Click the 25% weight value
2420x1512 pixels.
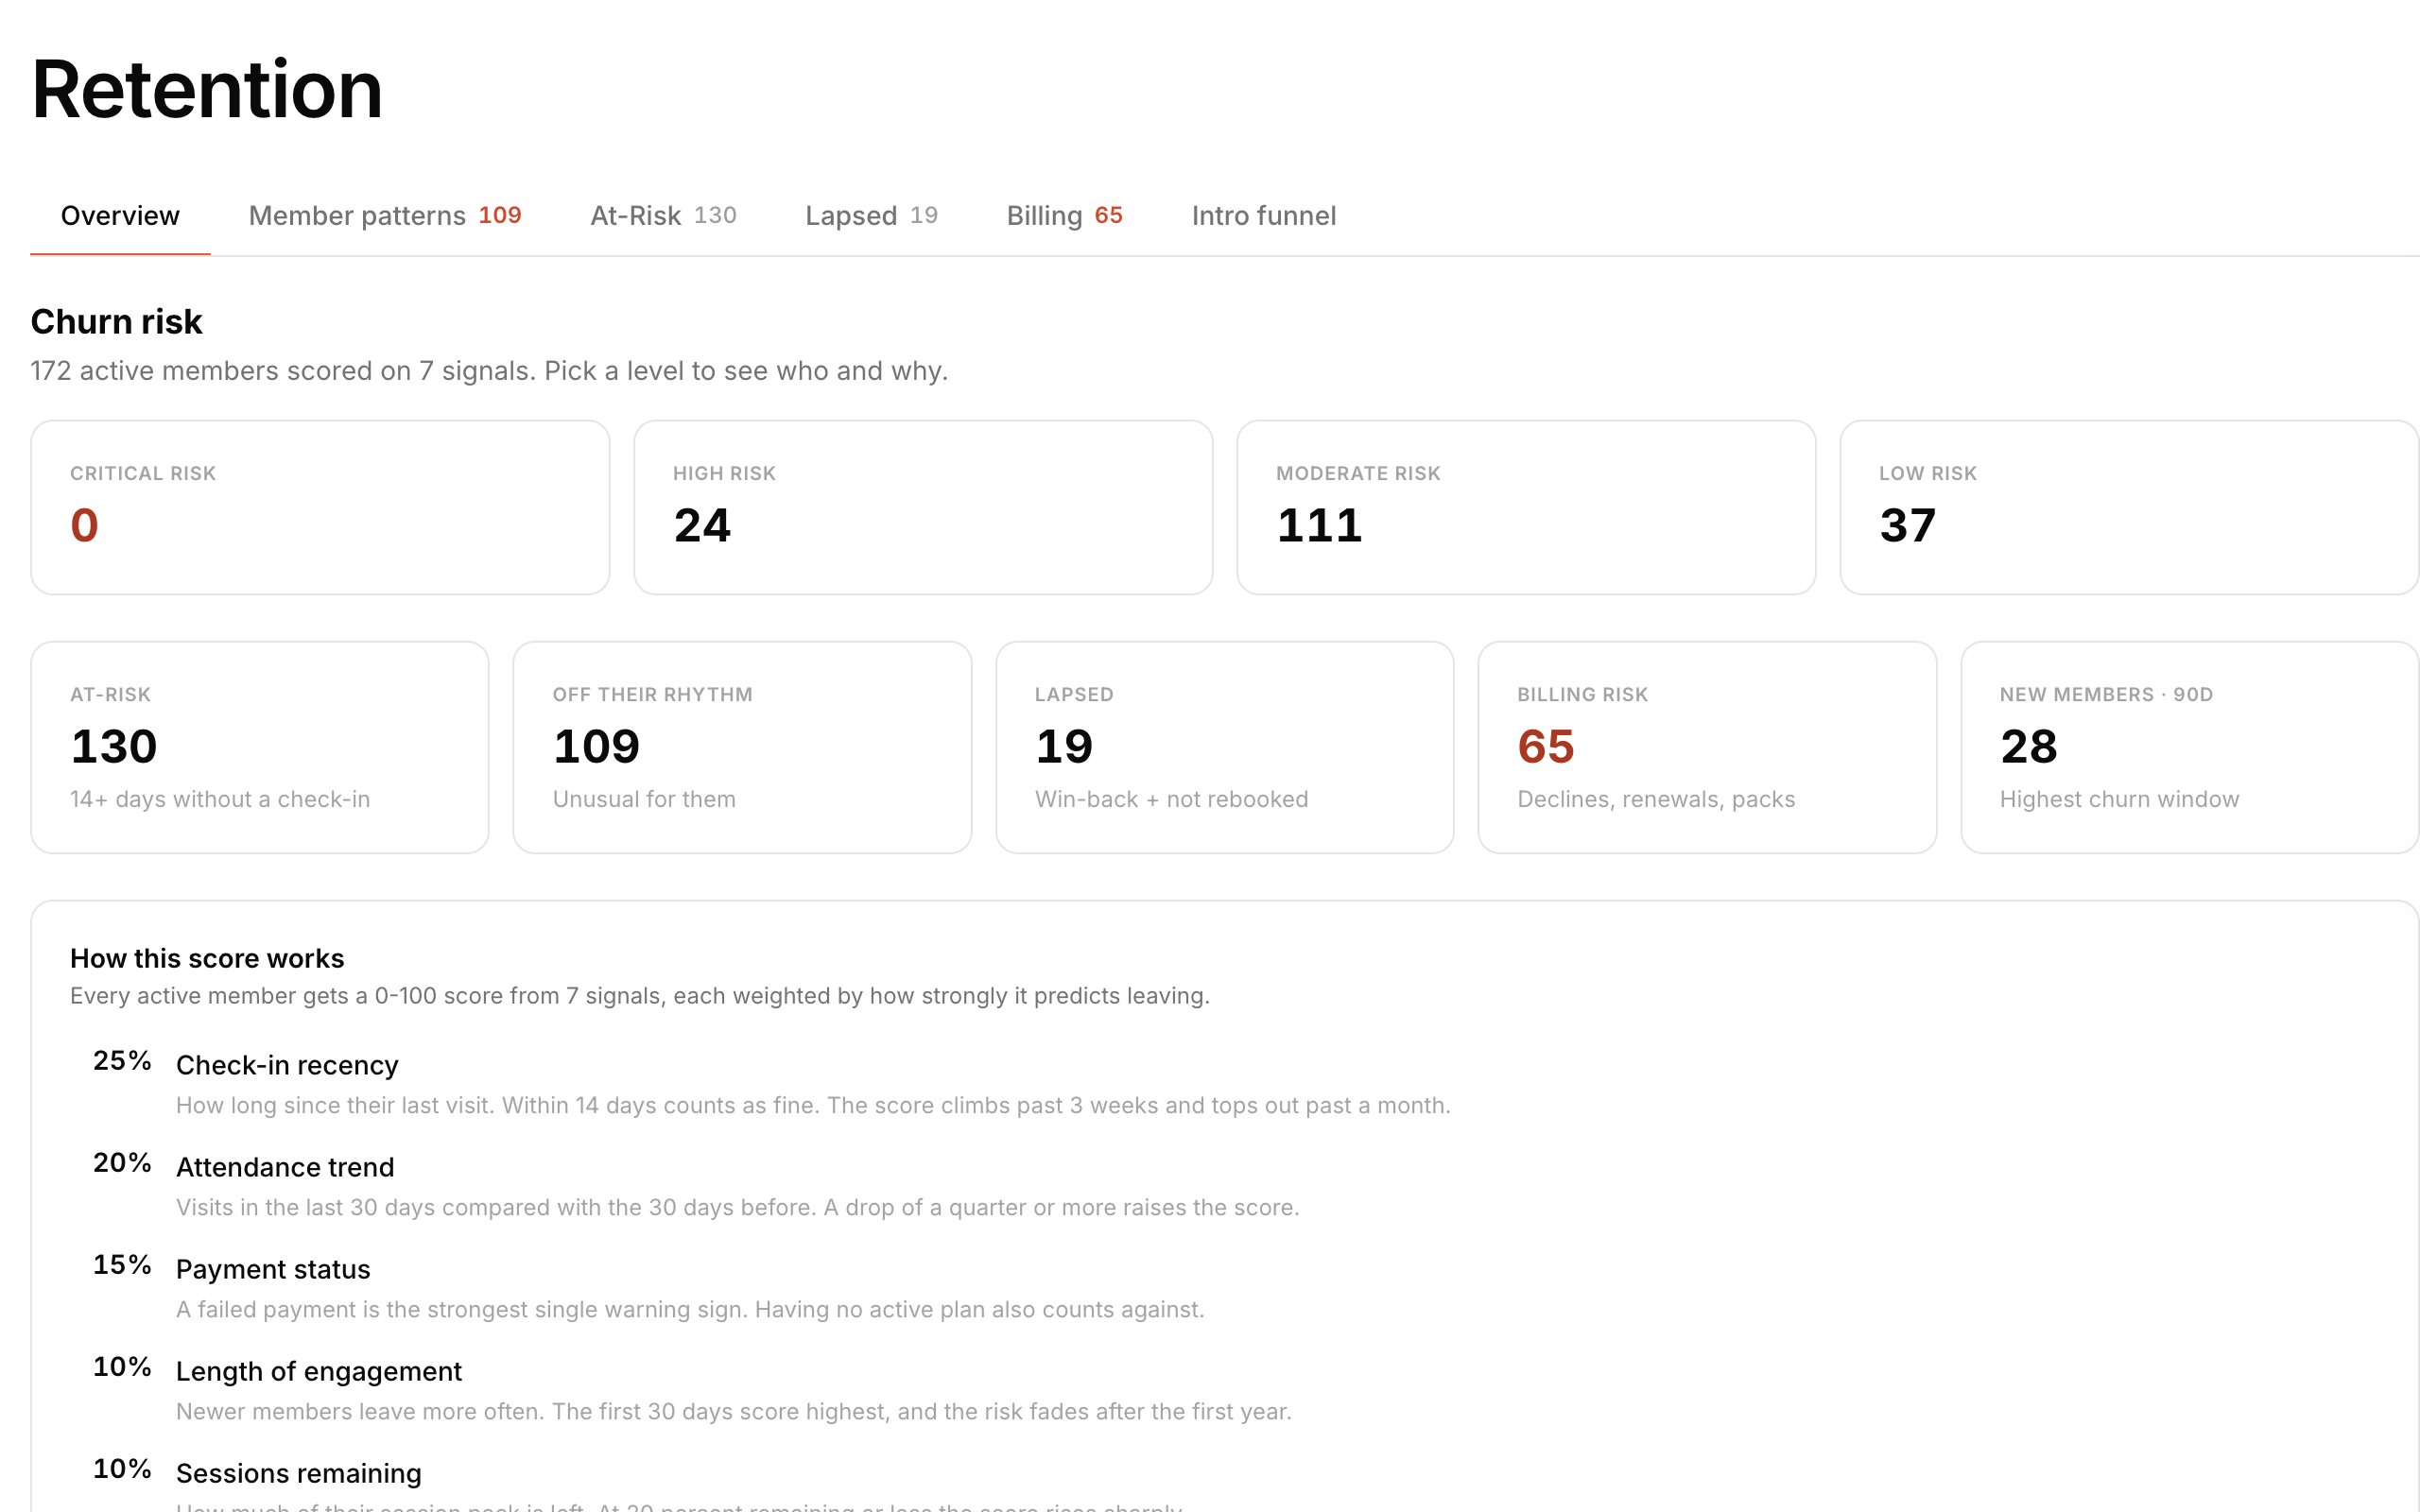pyautogui.click(x=122, y=1061)
